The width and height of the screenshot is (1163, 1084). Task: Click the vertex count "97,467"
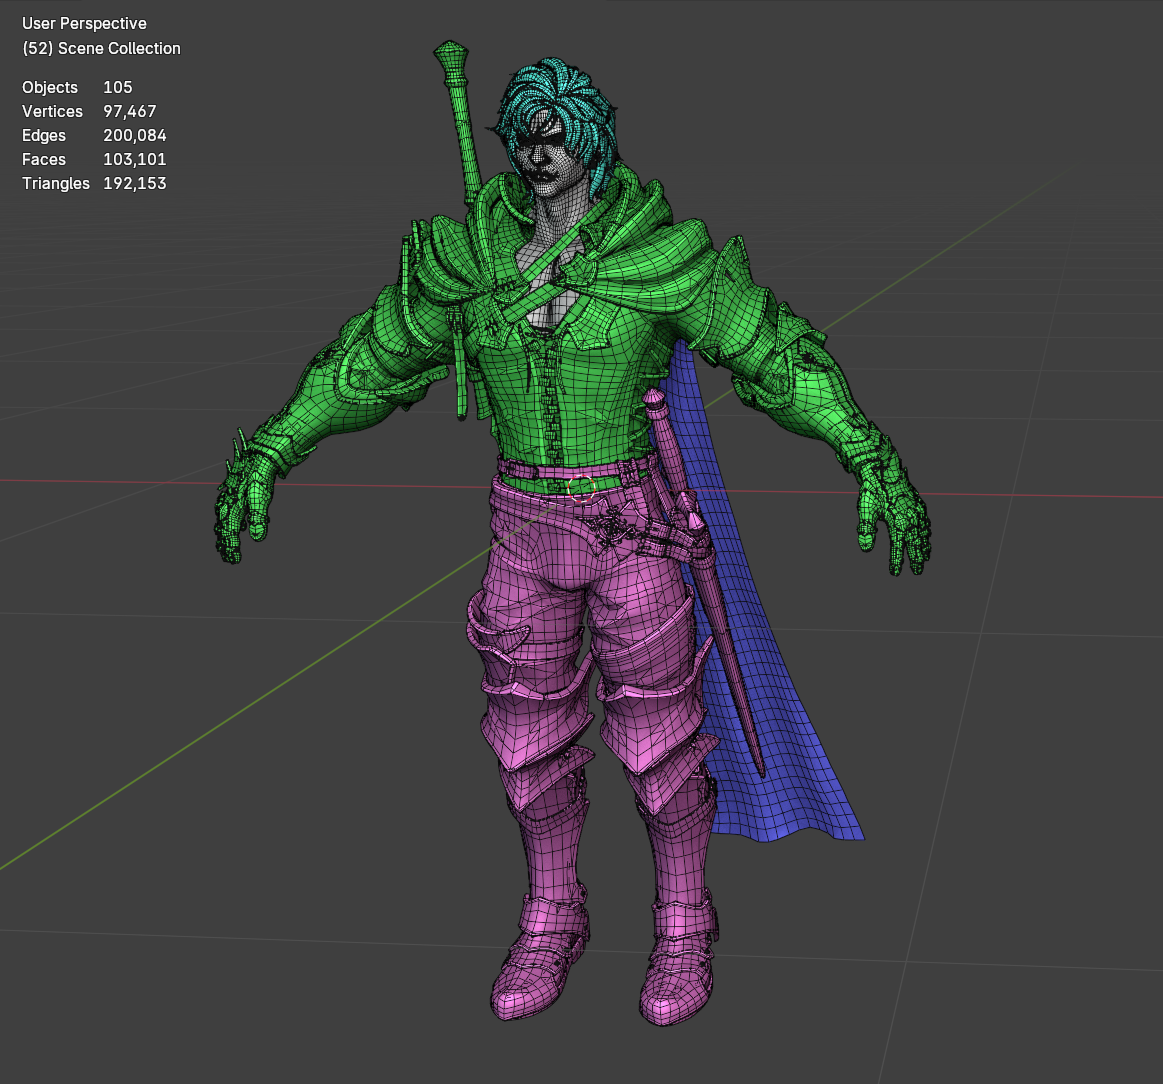click(x=130, y=111)
